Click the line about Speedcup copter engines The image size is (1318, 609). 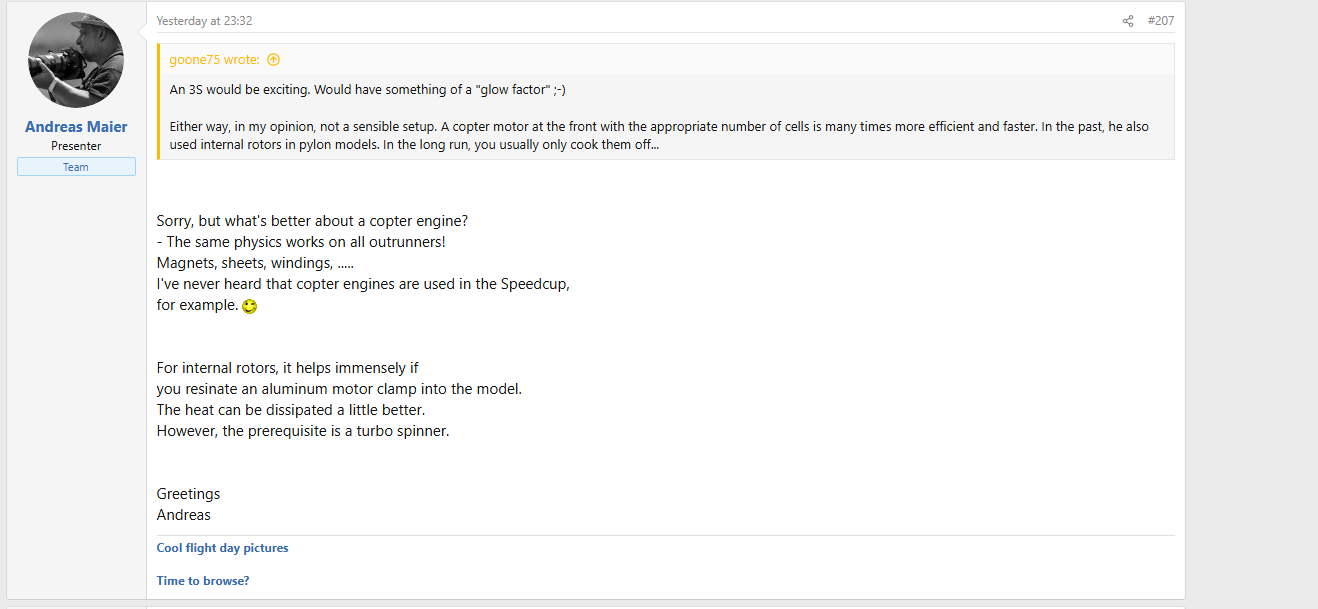pos(363,284)
